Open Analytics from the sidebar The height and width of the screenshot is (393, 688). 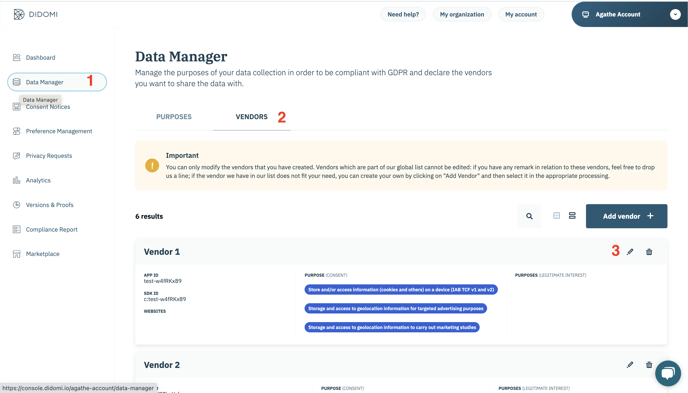click(x=38, y=180)
